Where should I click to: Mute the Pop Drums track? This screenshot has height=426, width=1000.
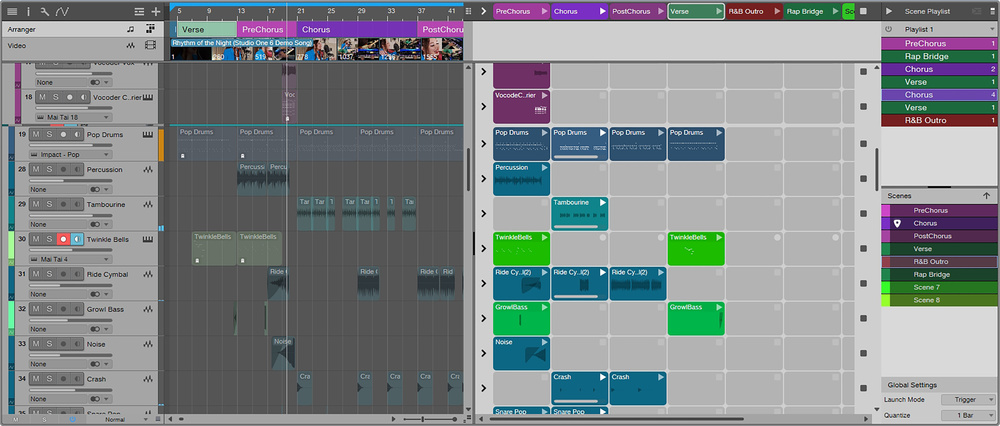point(36,134)
